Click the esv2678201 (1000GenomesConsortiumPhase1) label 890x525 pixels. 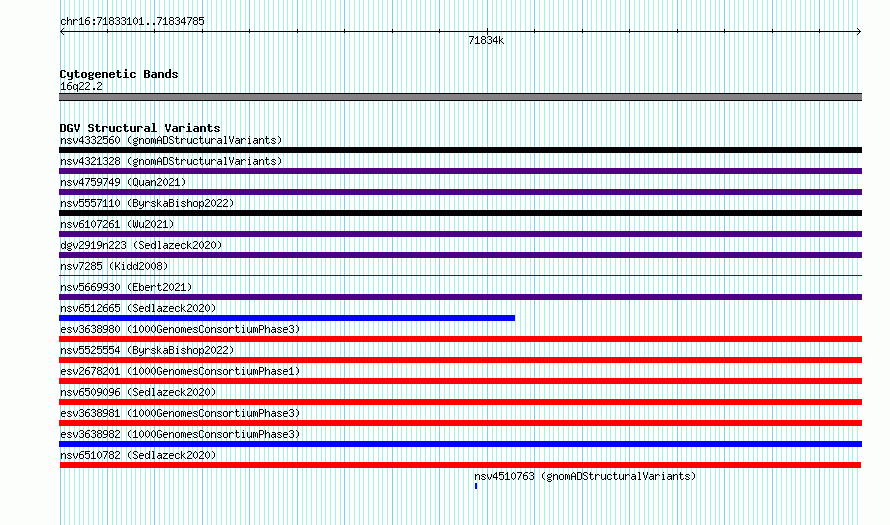[180, 371]
